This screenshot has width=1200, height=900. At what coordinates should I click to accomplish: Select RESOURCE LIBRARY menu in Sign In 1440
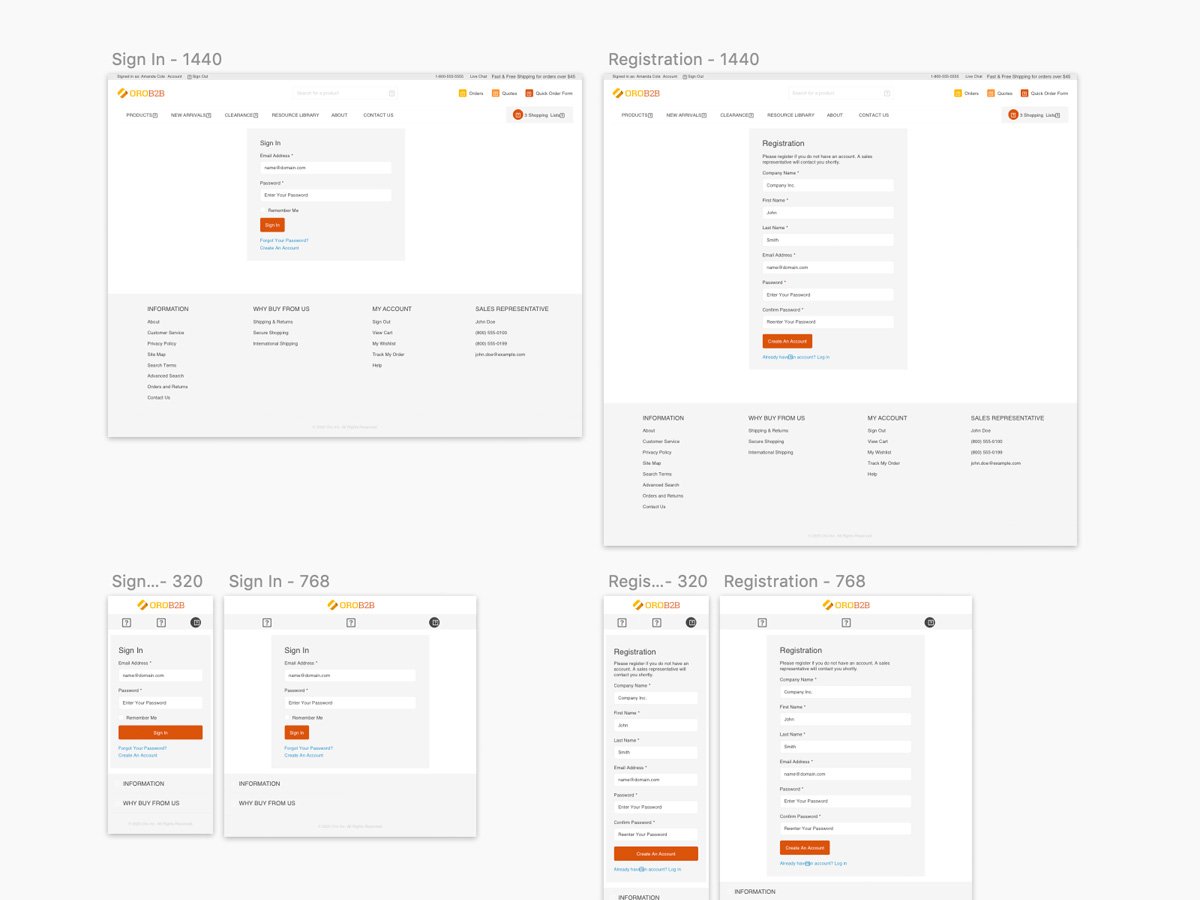(x=295, y=115)
